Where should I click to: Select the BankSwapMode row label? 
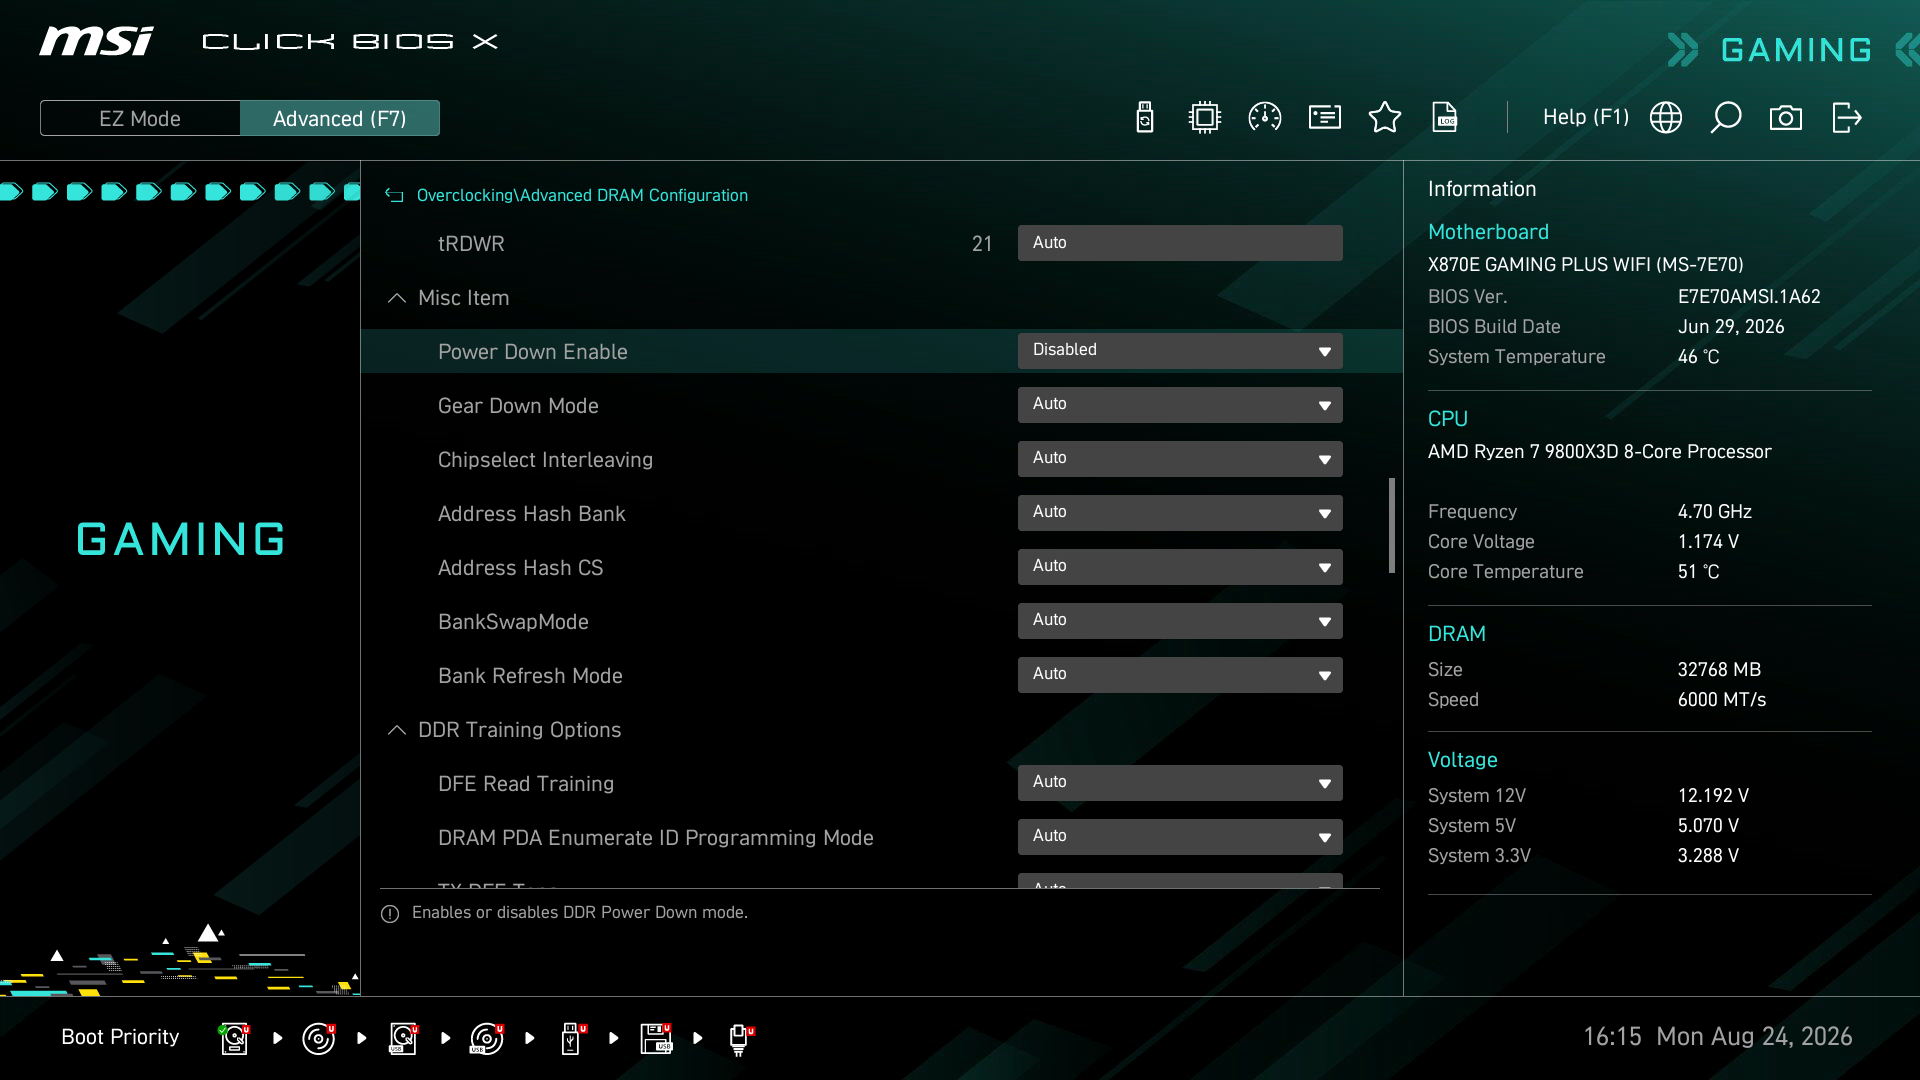tap(513, 622)
